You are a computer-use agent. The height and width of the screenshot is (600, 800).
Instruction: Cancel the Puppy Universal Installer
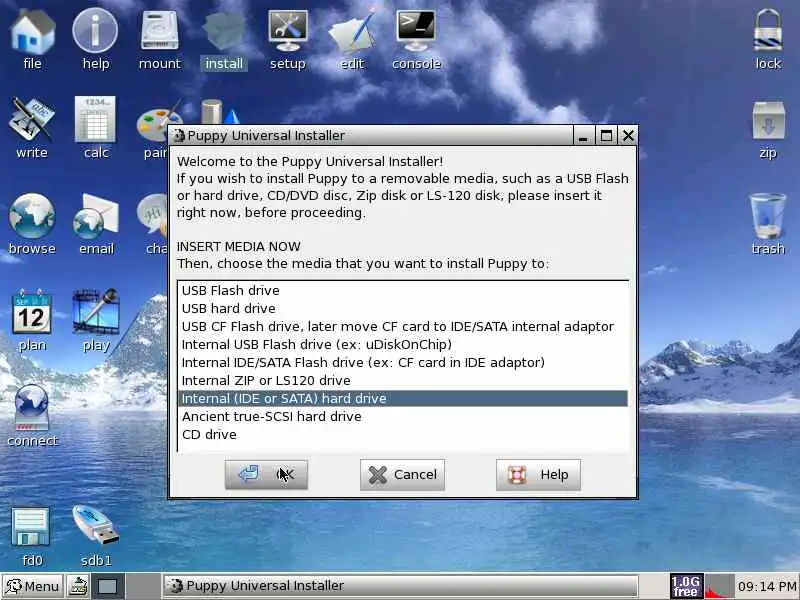402,474
